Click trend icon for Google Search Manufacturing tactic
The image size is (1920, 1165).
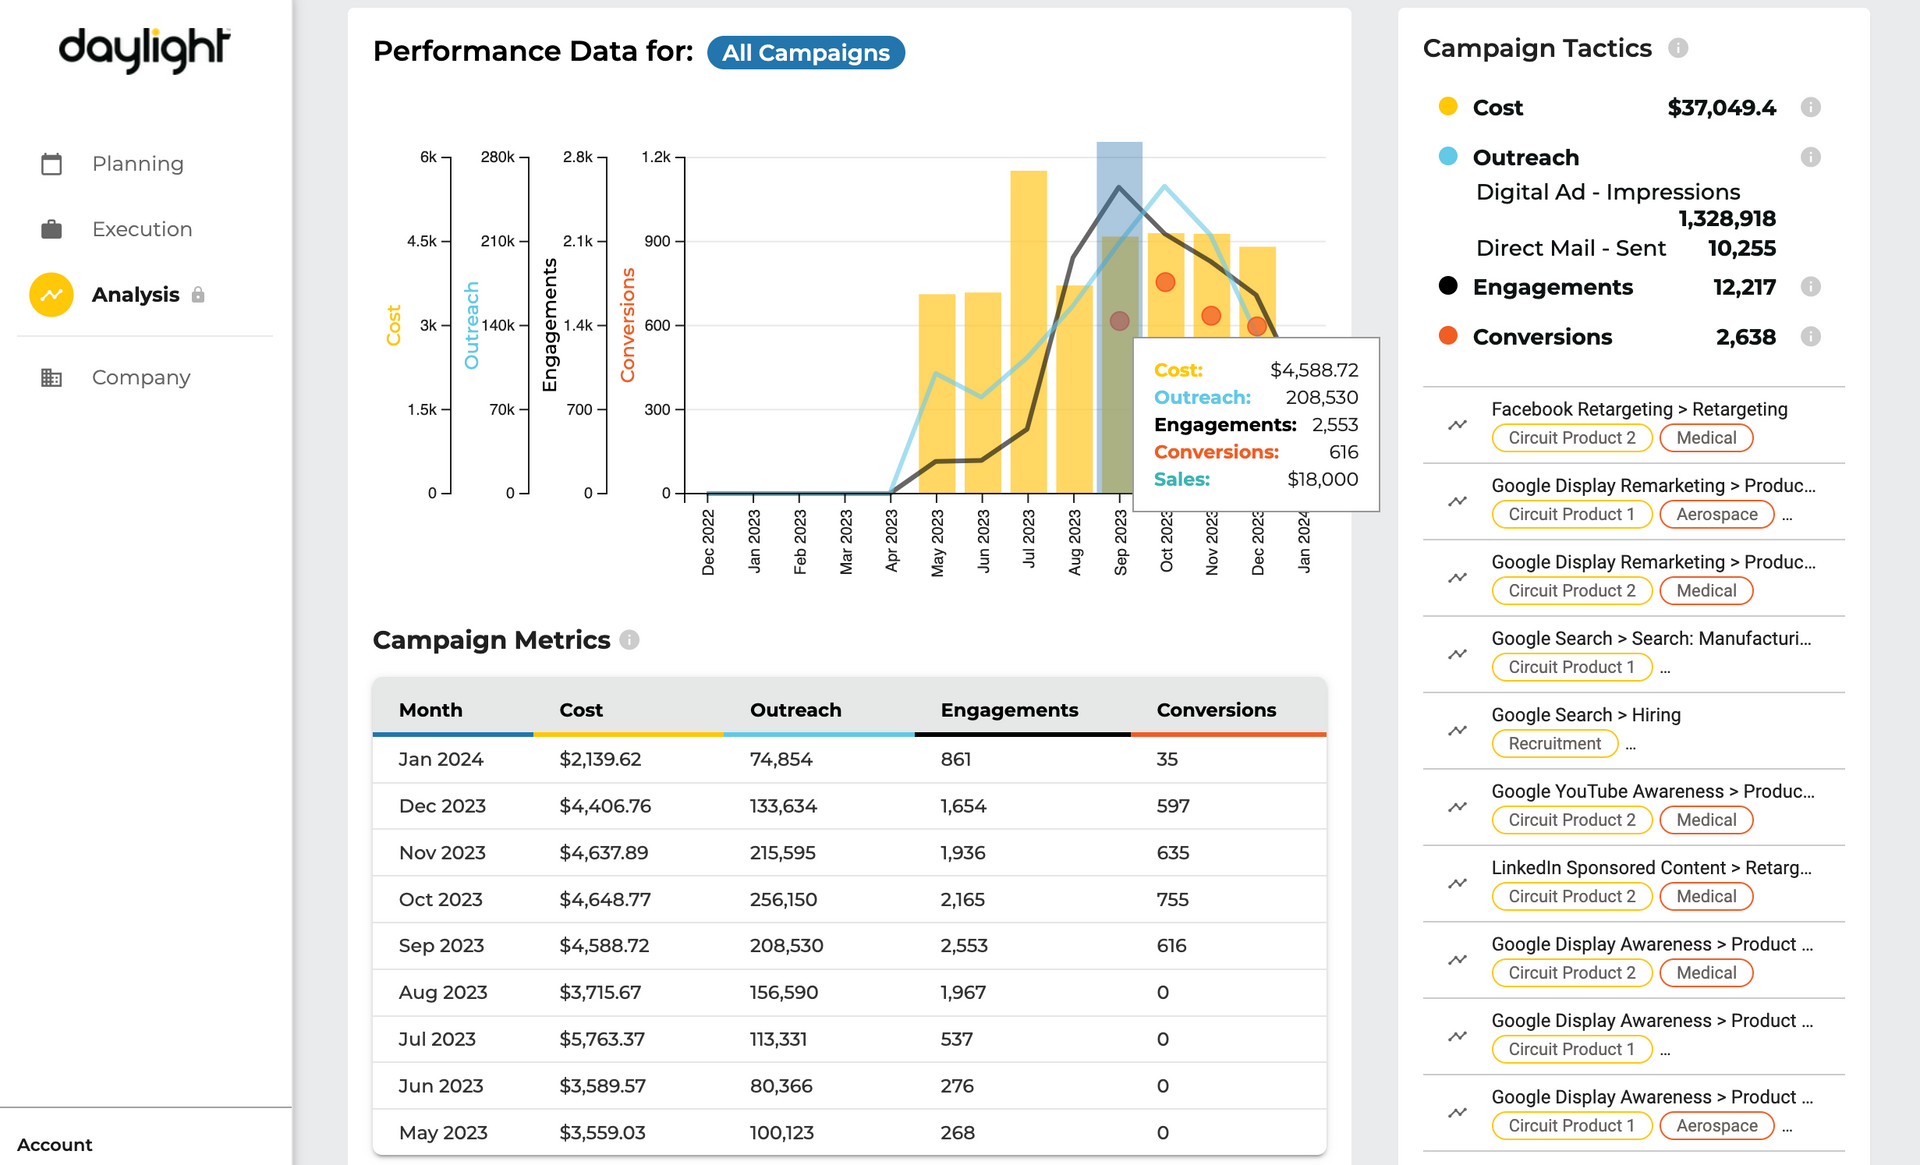[1458, 654]
